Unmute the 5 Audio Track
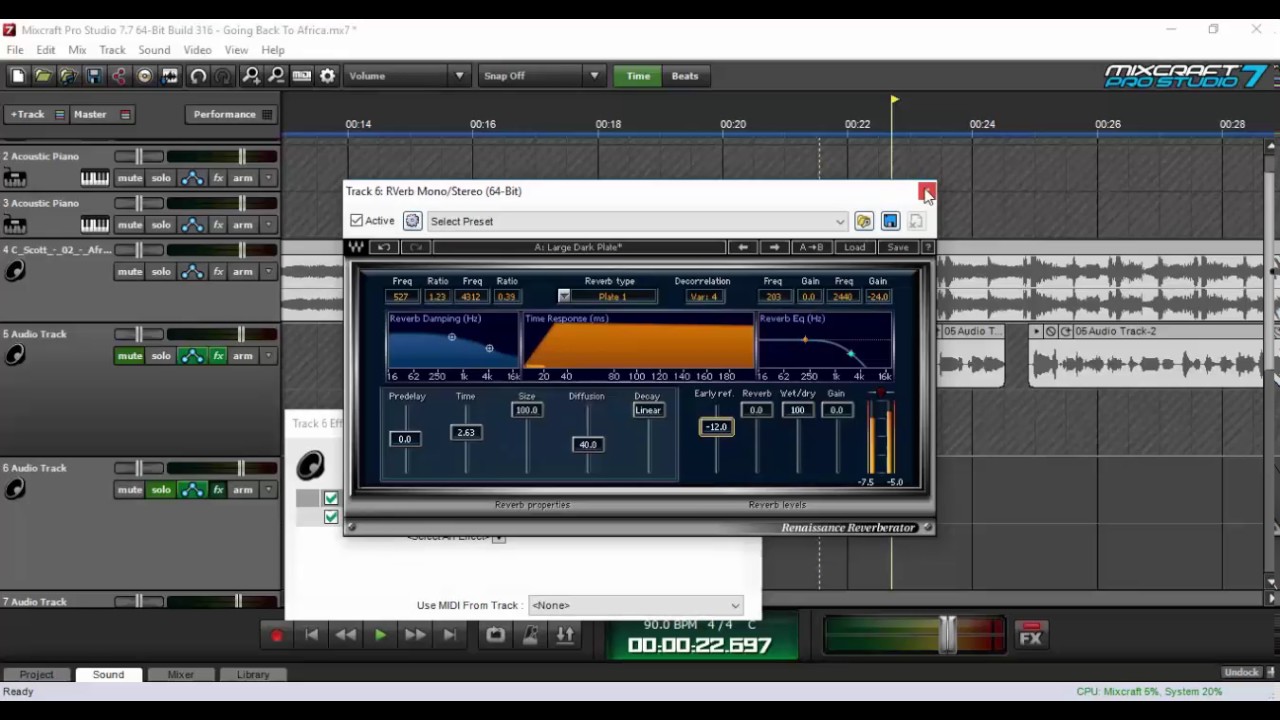This screenshot has width=1280, height=720. tap(130, 356)
